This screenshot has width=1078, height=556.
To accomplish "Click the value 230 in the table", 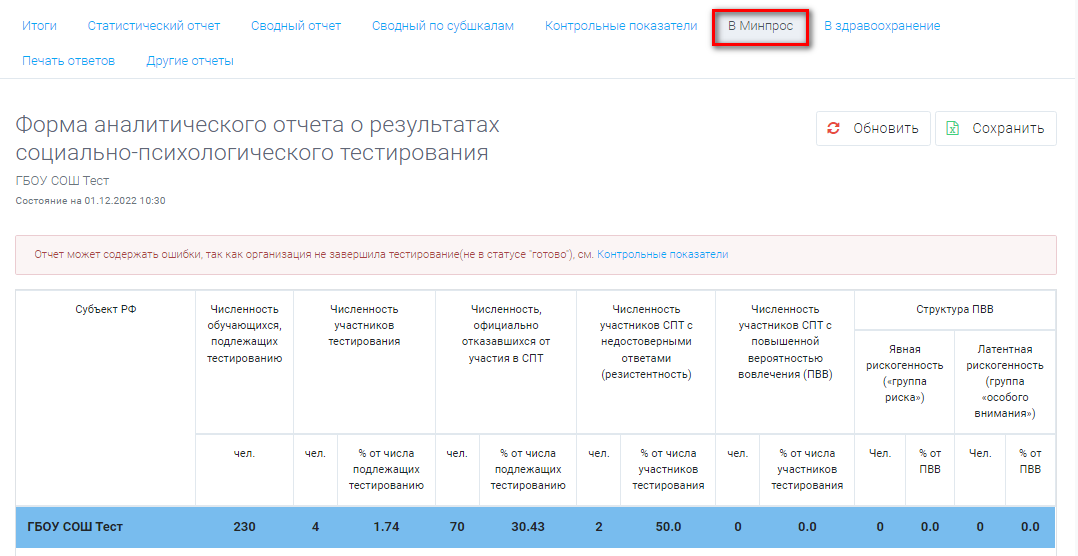I will click(x=244, y=527).
